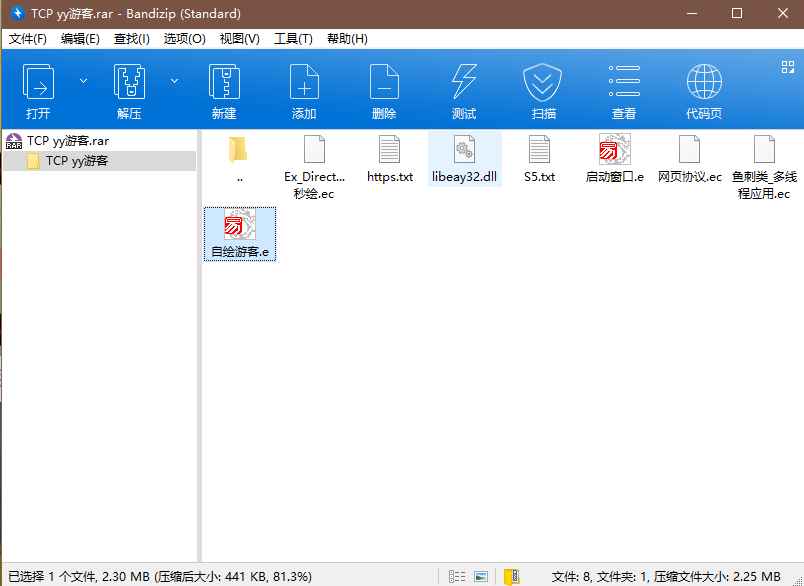Select the 启动窗口.e file
Viewport: 804px width, 586px height.
click(614, 159)
